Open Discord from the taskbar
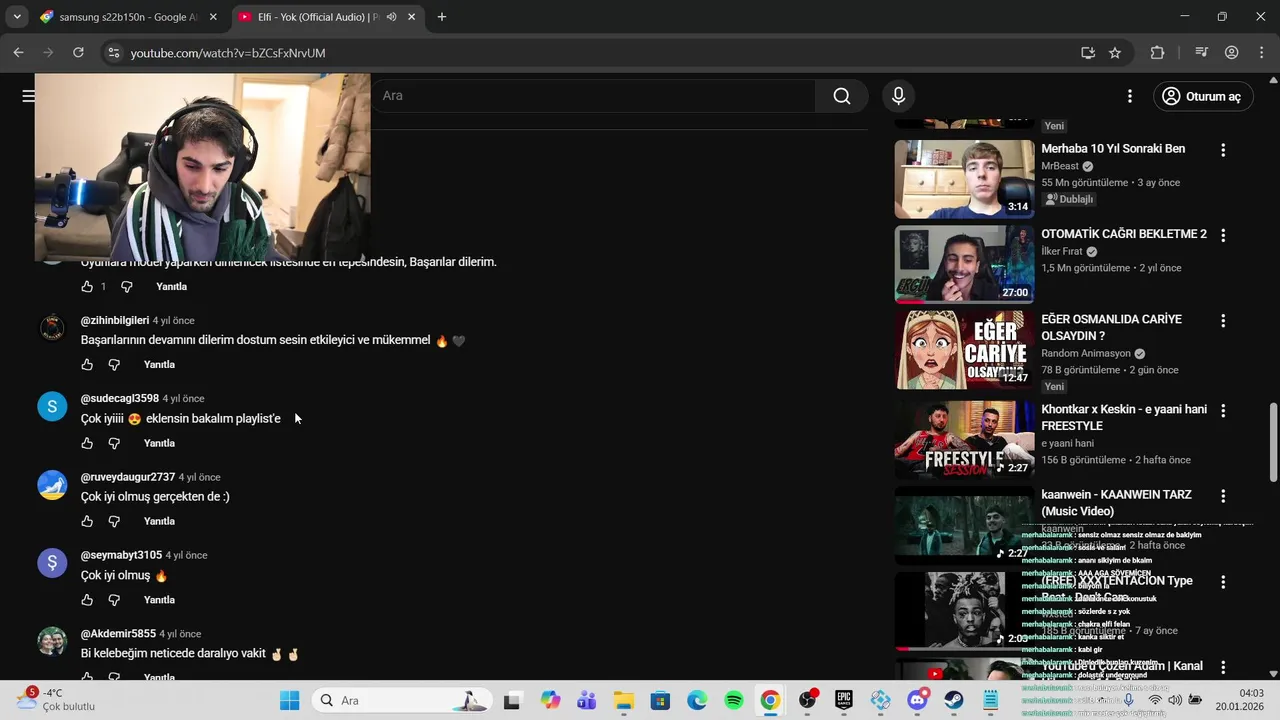1280x720 pixels. 917,700
